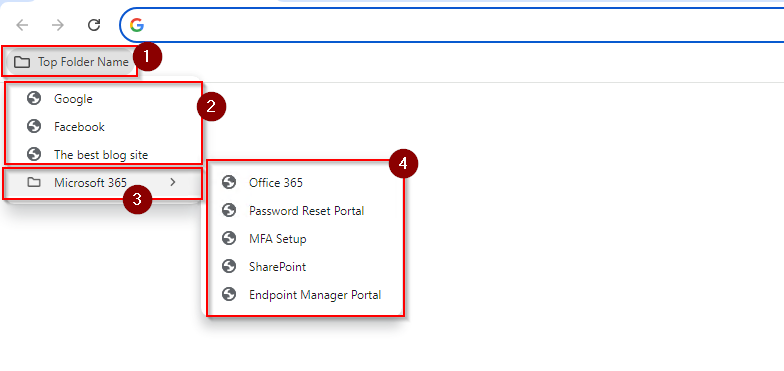Screen dimensions: 784x371
Task: Click the globe icon next to SharePoint
Action: [x=229, y=266]
